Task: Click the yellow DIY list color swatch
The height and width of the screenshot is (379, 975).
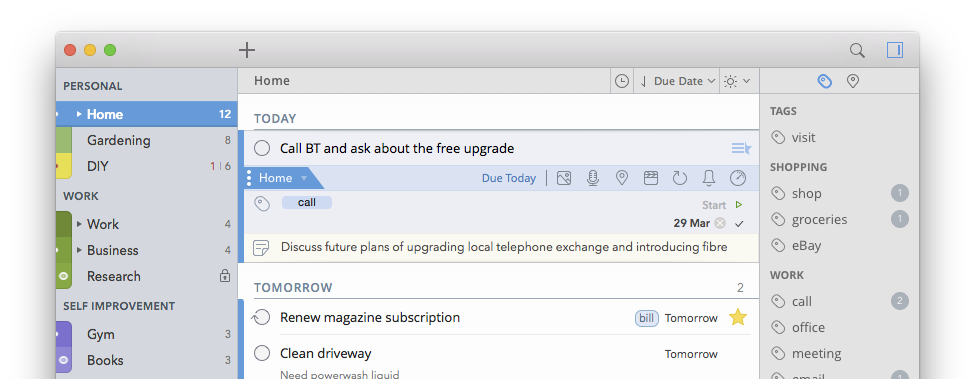Action: coord(64,167)
